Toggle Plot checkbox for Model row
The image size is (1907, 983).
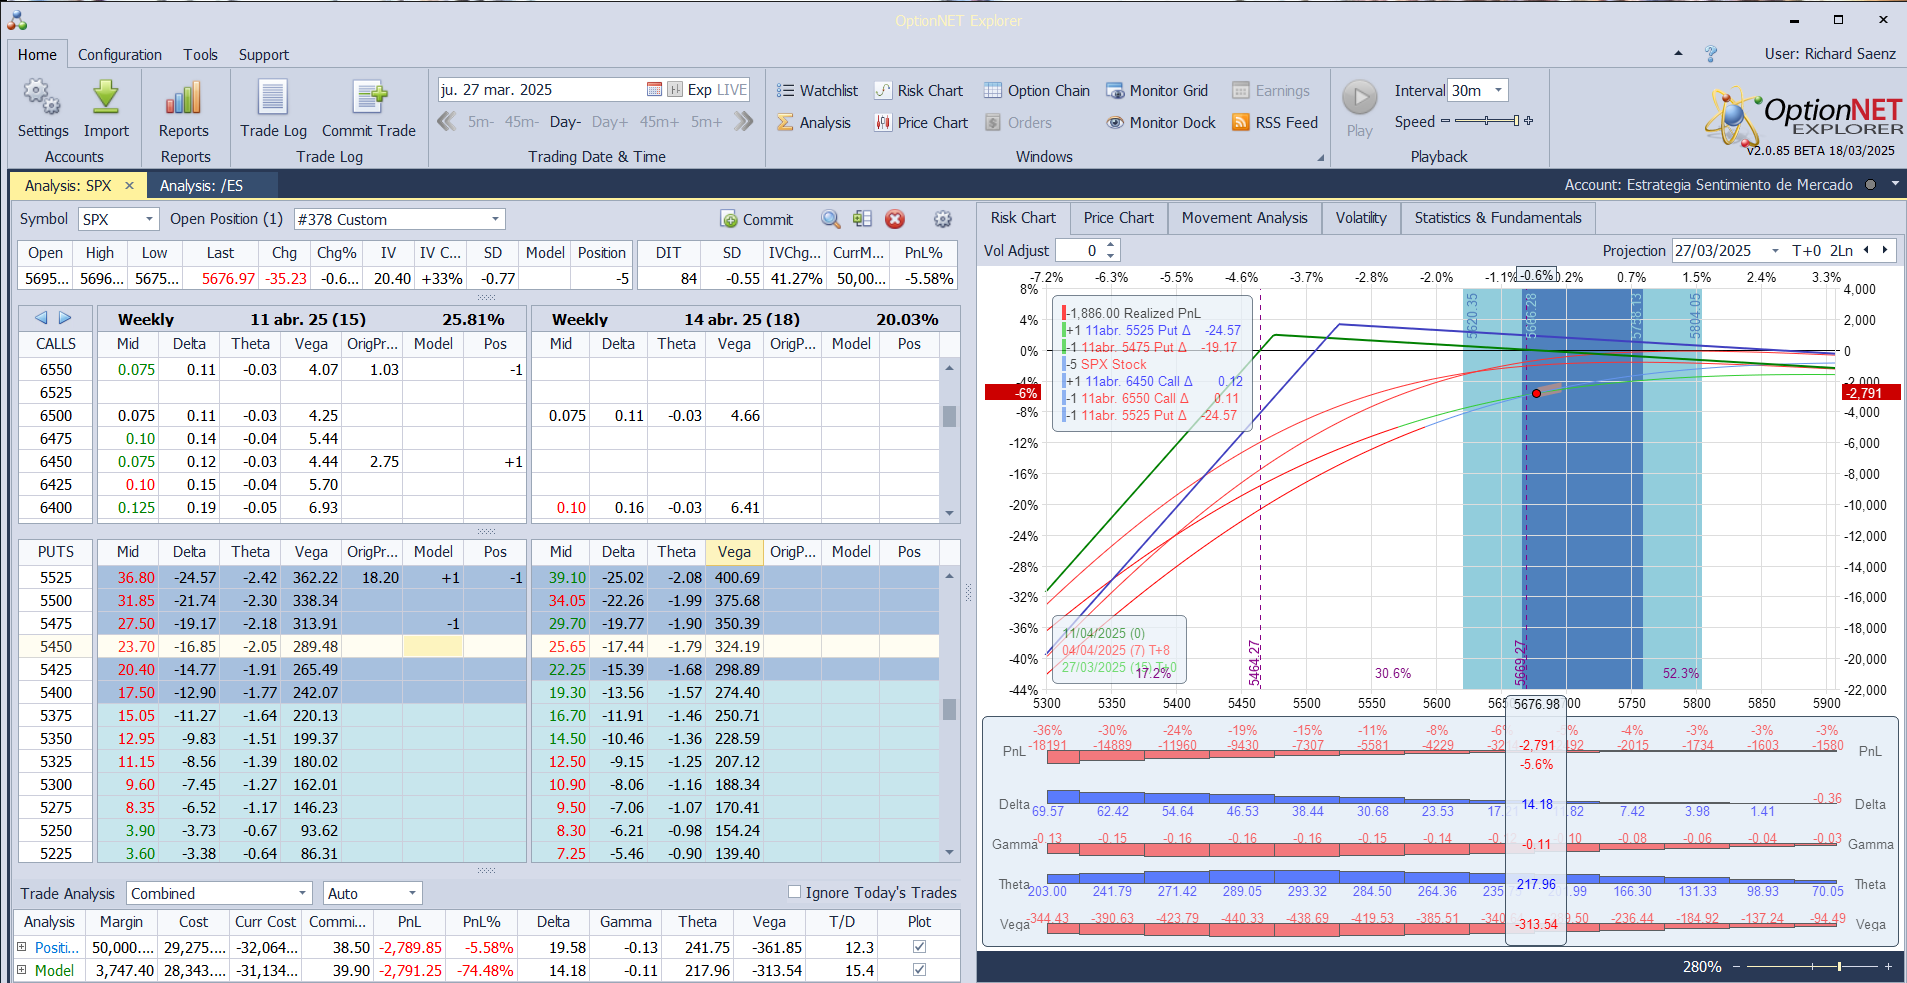pyautogui.click(x=919, y=970)
